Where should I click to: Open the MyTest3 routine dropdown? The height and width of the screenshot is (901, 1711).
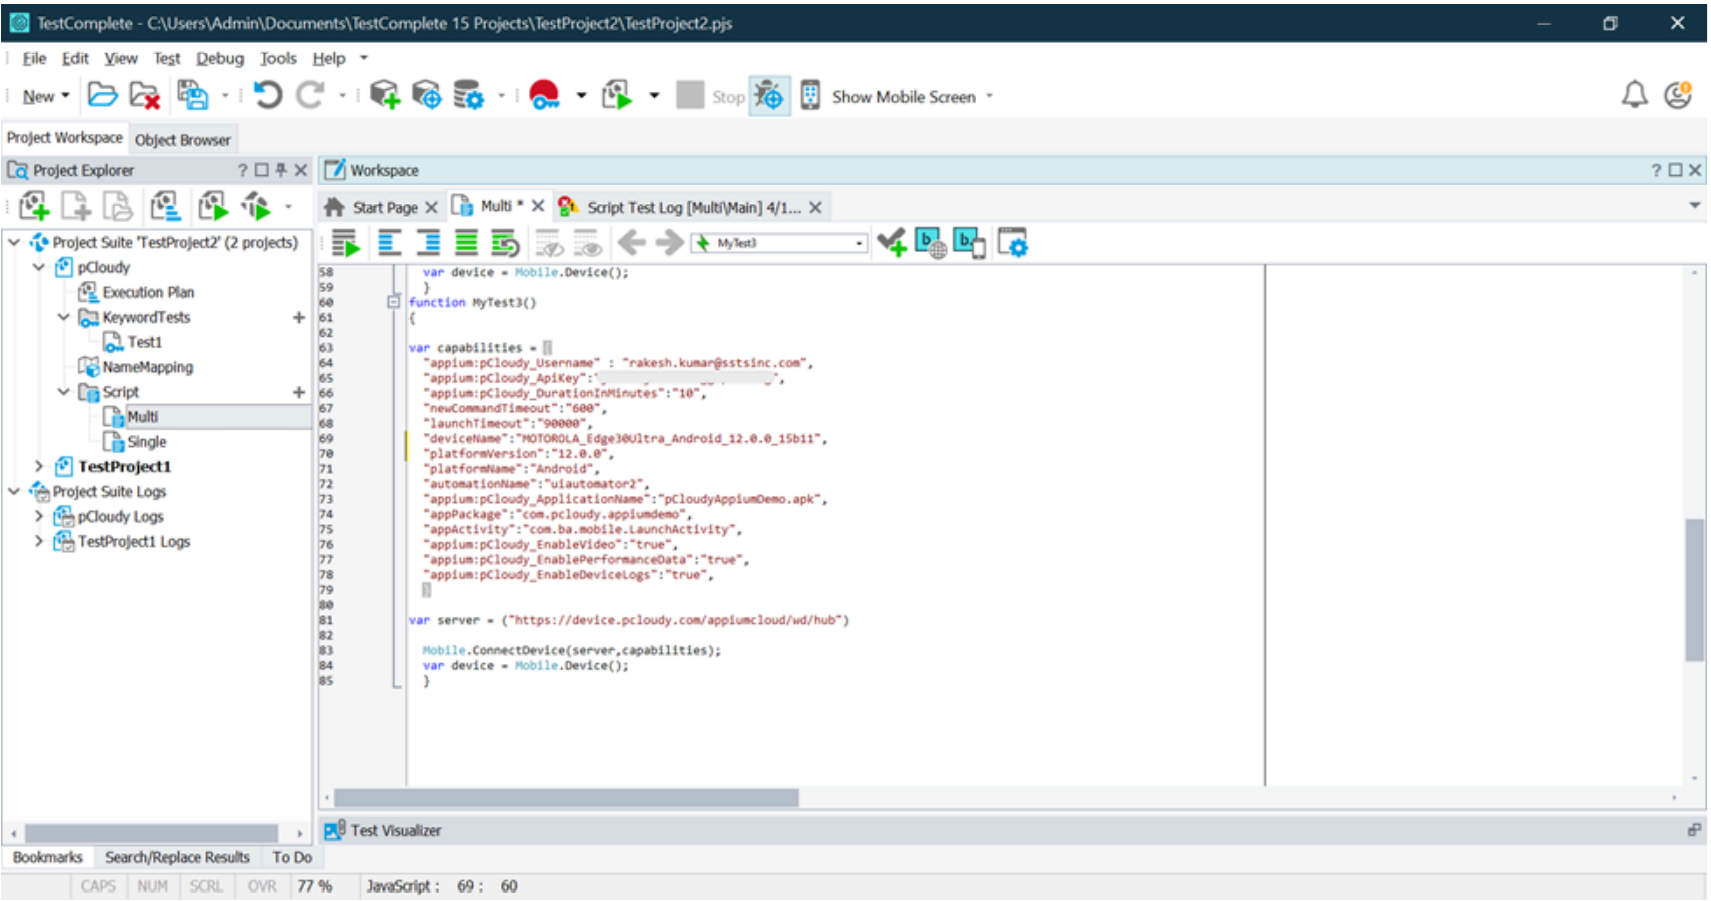coord(859,243)
